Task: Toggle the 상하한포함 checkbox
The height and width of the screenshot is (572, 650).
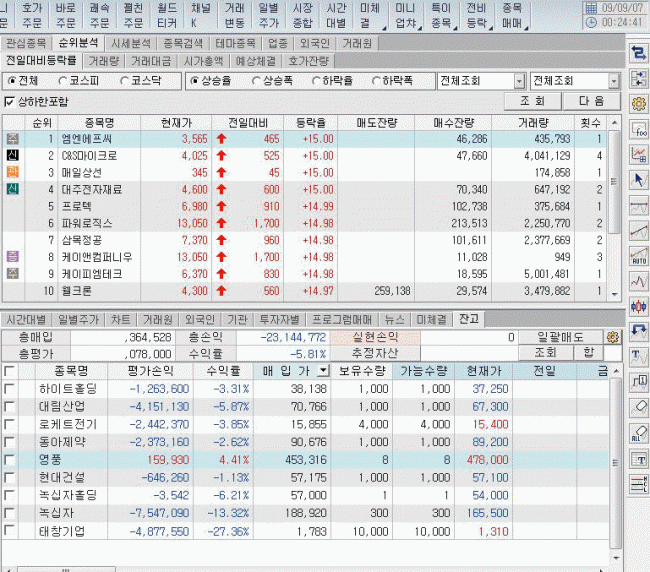Action: [10, 102]
